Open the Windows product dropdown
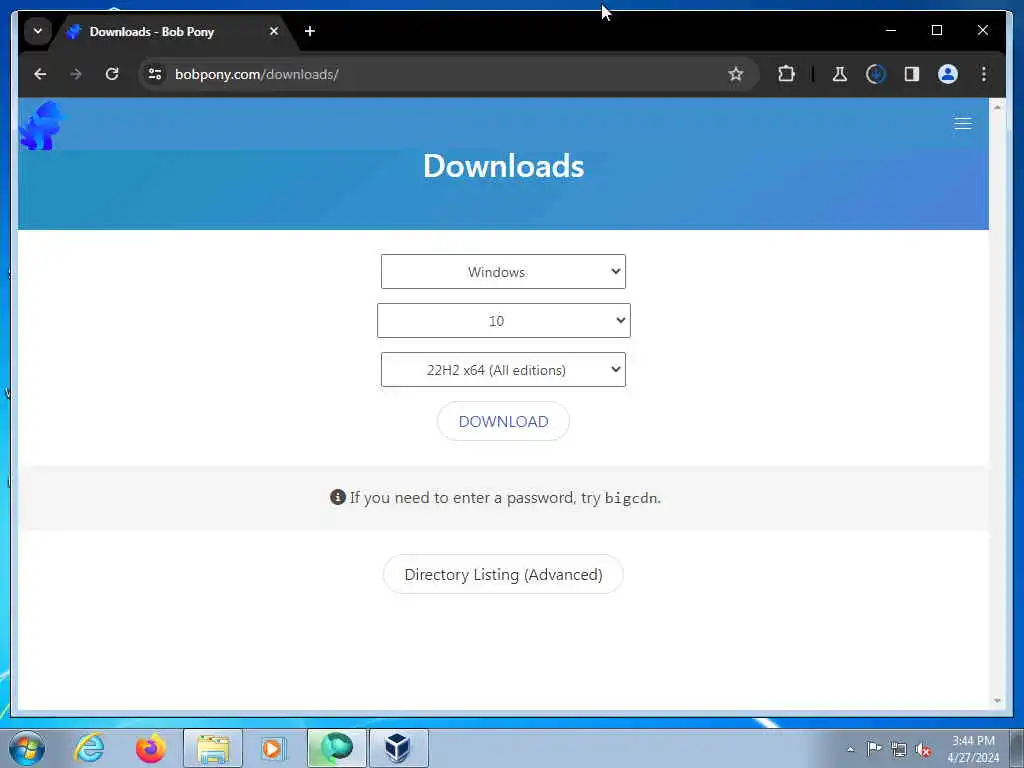The height and width of the screenshot is (768, 1024). tap(503, 272)
